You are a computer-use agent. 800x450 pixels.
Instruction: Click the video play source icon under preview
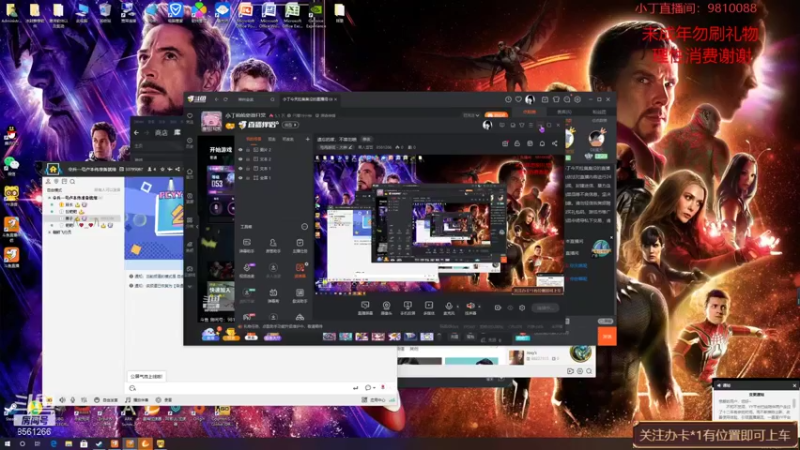pyautogui.click(x=429, y=307)
